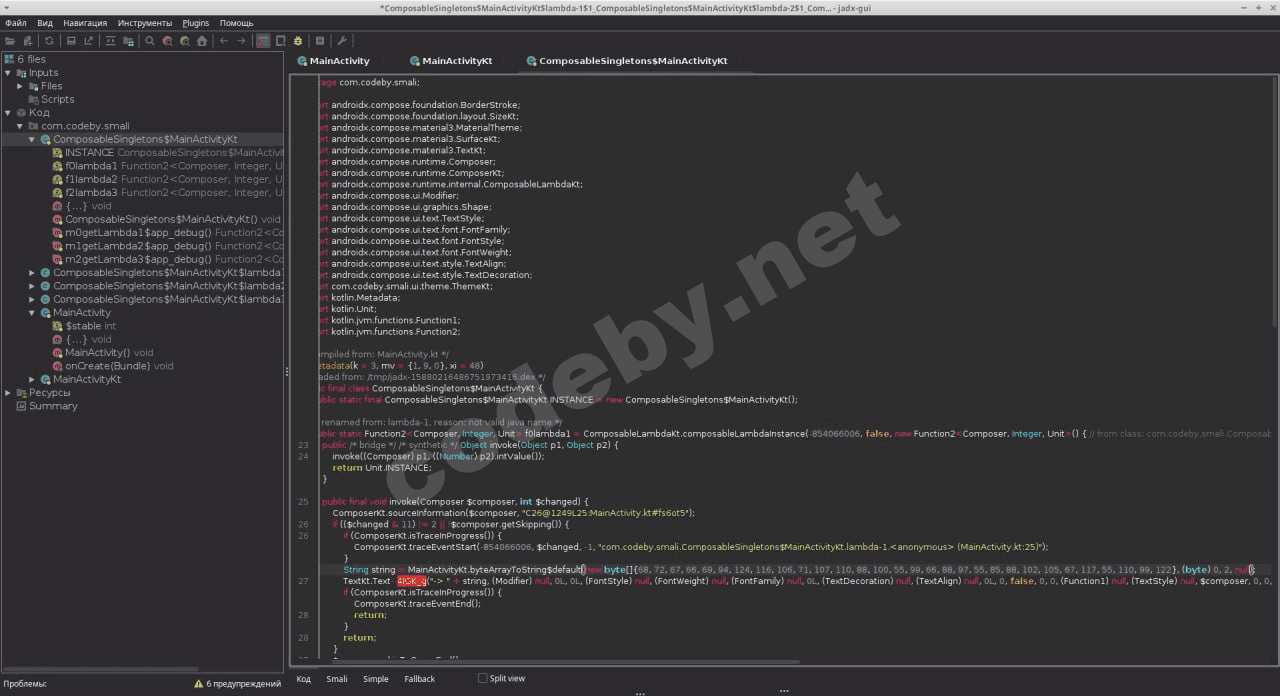
Task: Open the Инструменты menu
Action: (144, 23)
